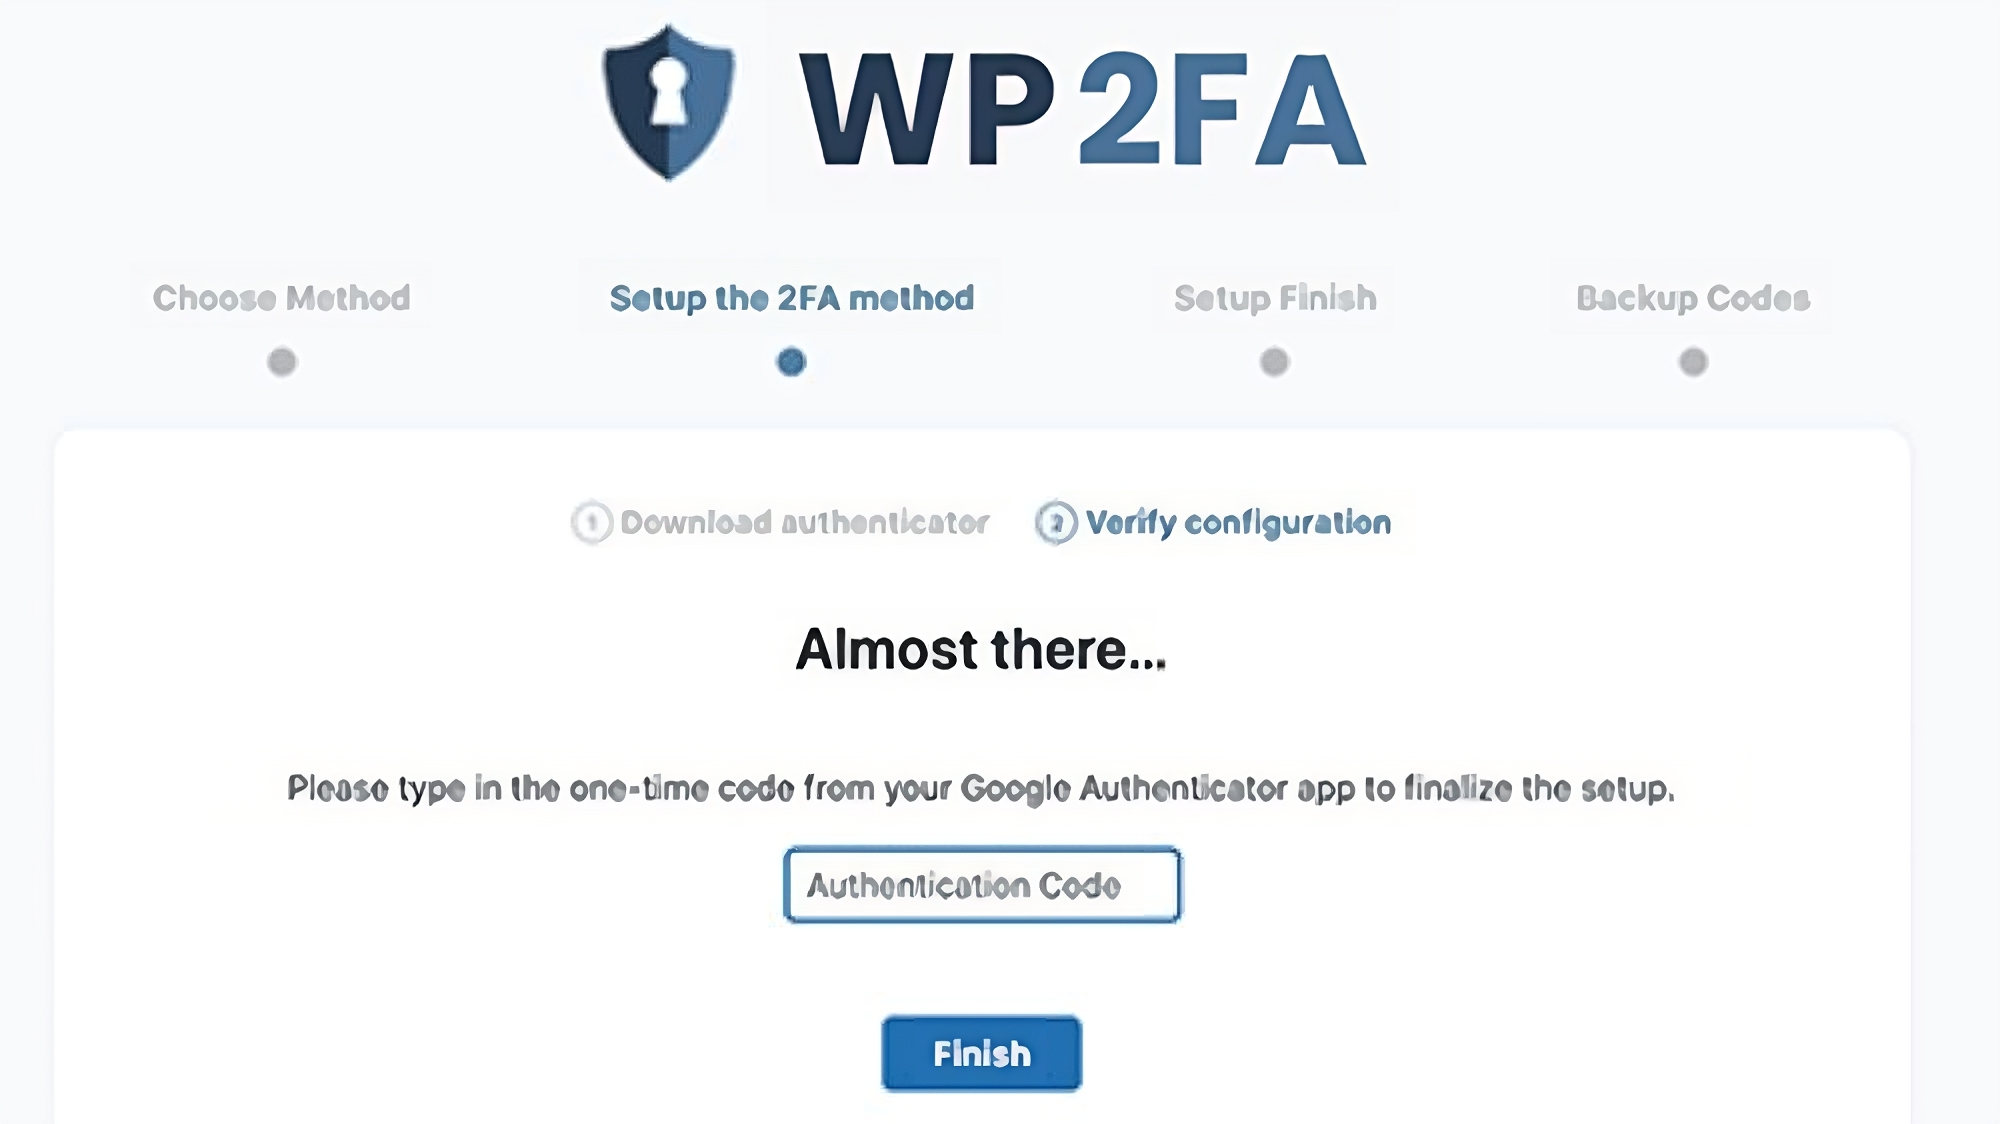Click the circled number 1 step icon

(x=592, y=522)
